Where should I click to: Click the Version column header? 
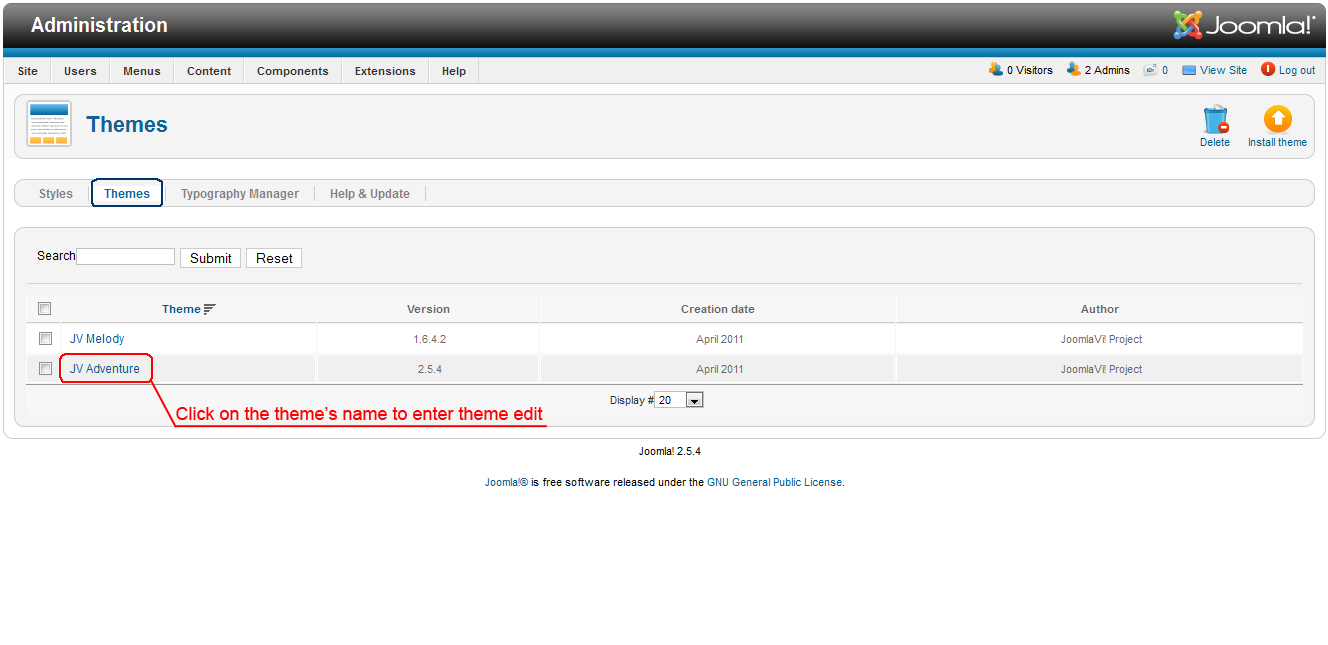pyautogui.click(x=428, y=309)
